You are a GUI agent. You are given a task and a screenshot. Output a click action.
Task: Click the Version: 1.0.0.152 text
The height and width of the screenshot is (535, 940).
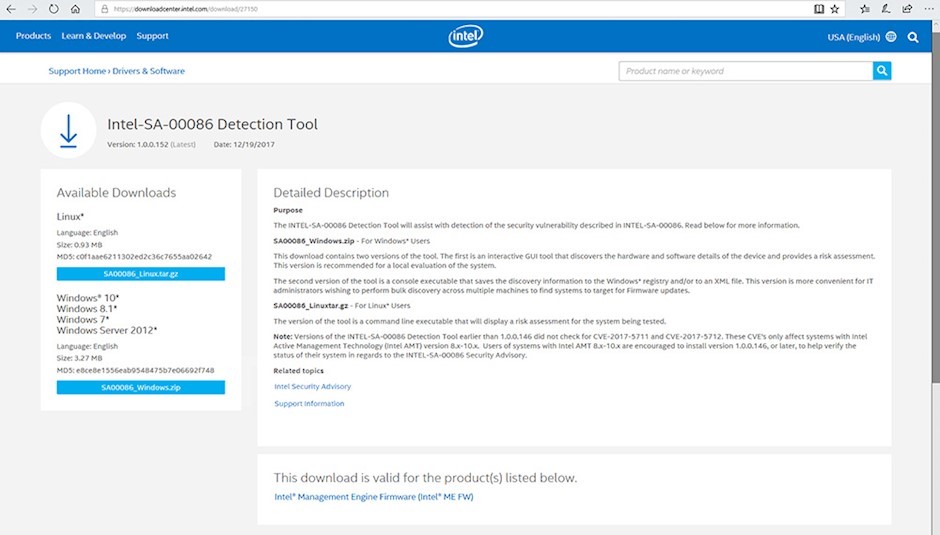[x=151, y=145]
